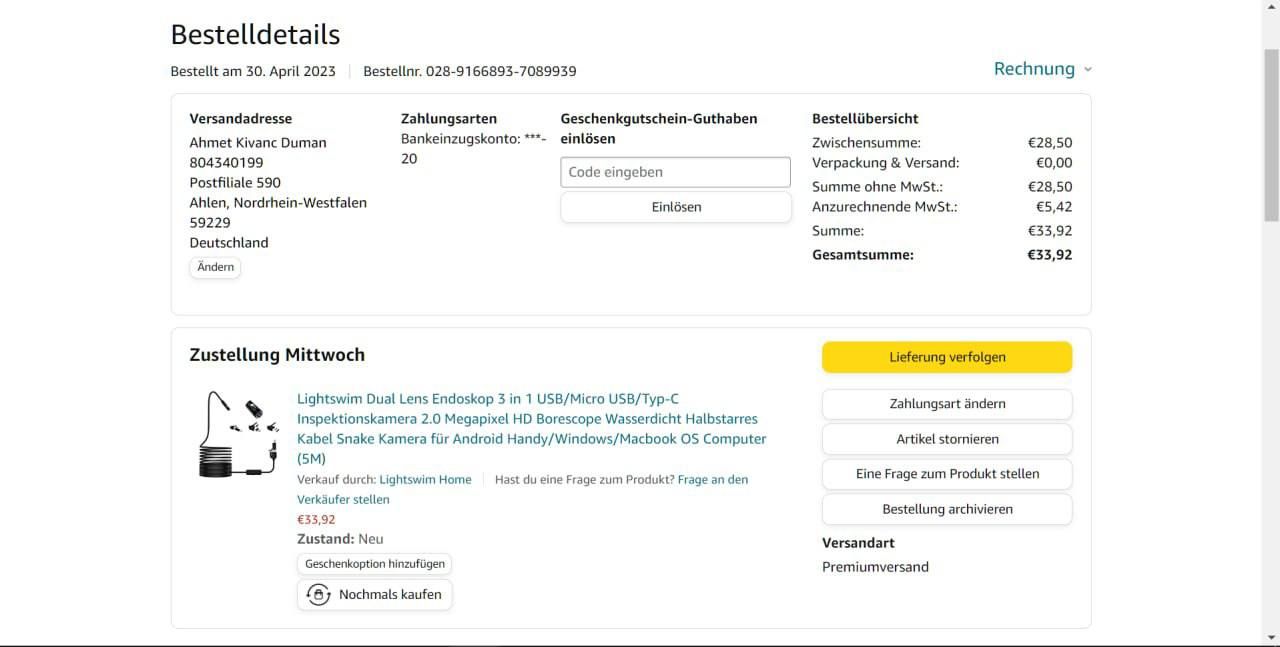Click Eine Frage zum Produkt stellen button
Viewport: 1280px width, 647px height.
tap(946, 474)
